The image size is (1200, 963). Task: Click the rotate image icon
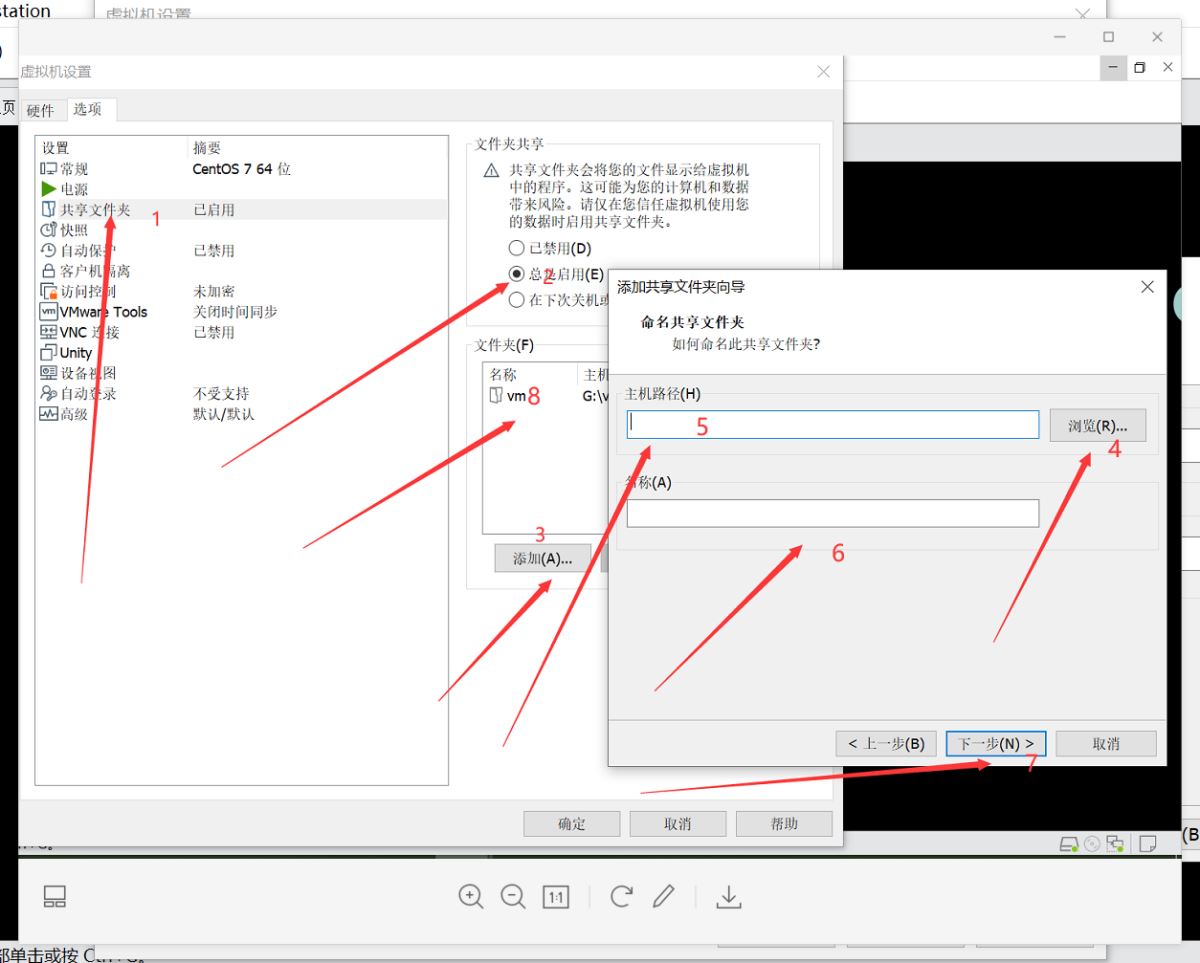tap(621, 896)
